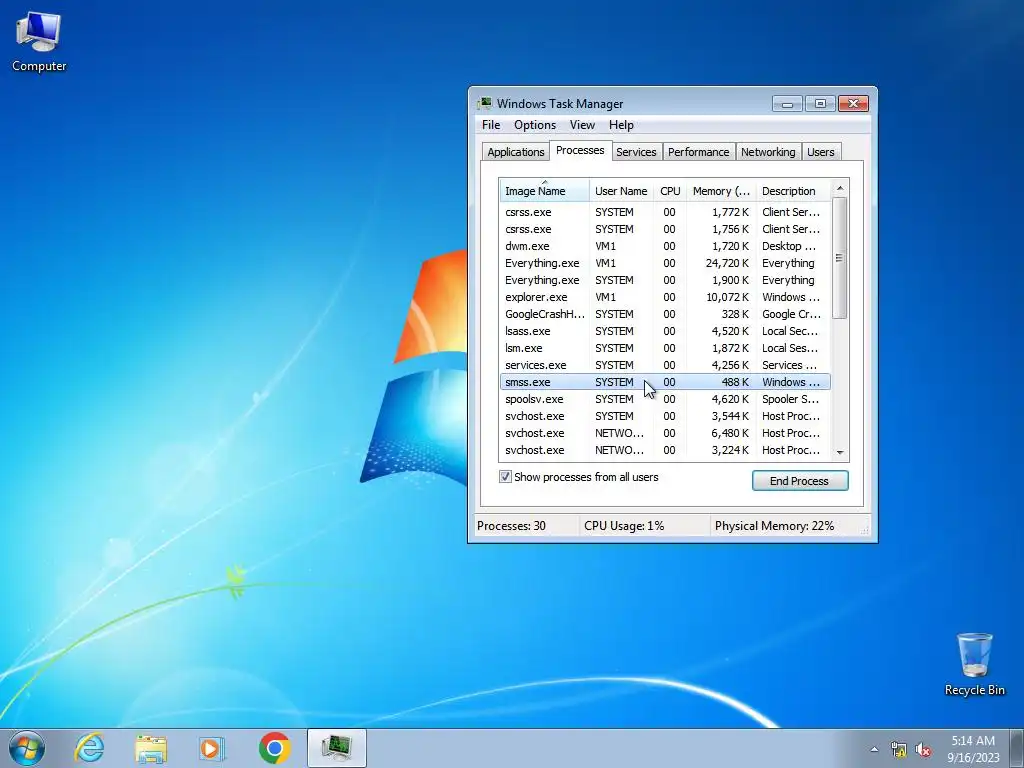
Task: Open Windows Media Player from the taskbar
Action: [212, 748]
